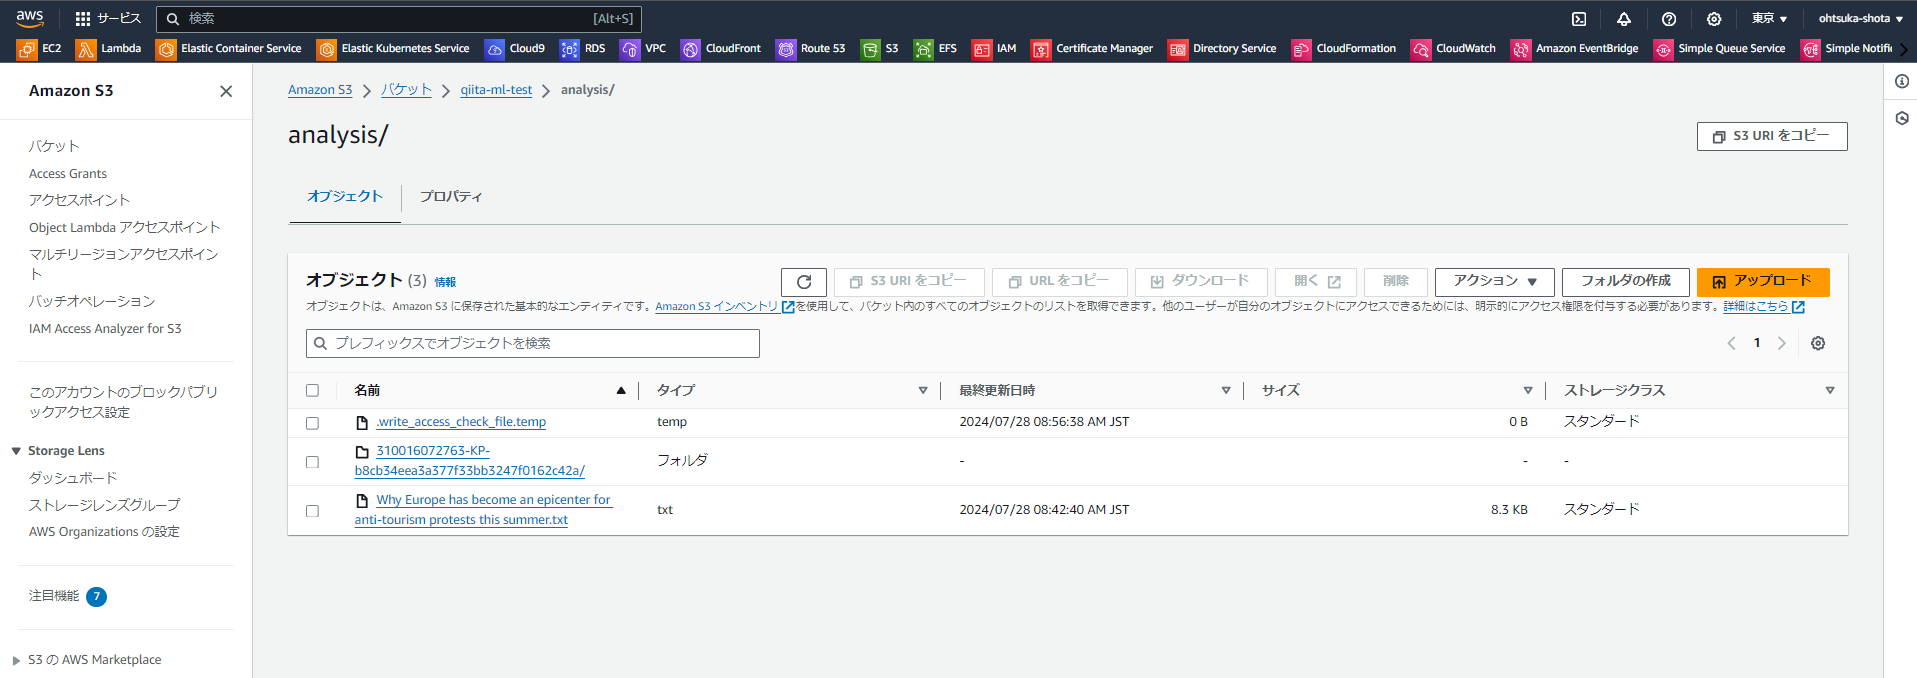Open EFS shortcut
The height and width of the screenshot is (678, 1917).
[x=936, y=48]
